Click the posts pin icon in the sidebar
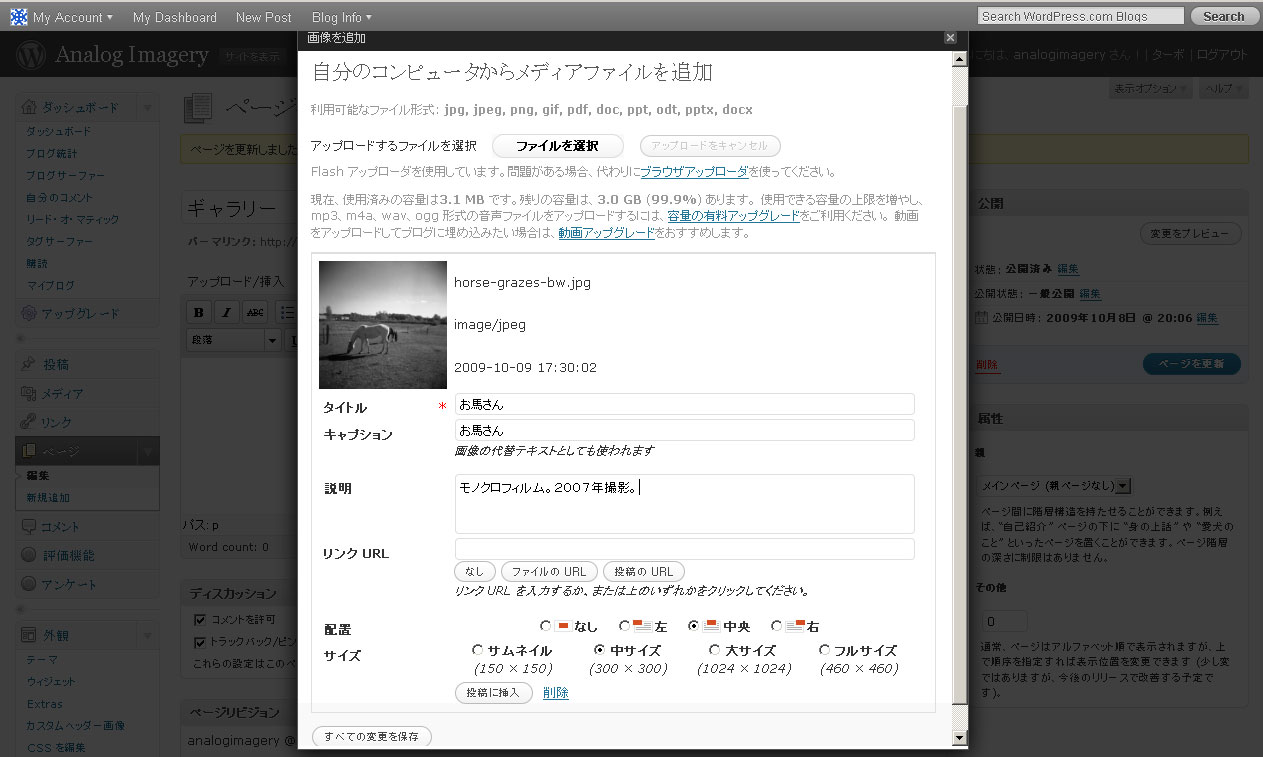This screenshot has width=1263, height=757. pos(29,364)
